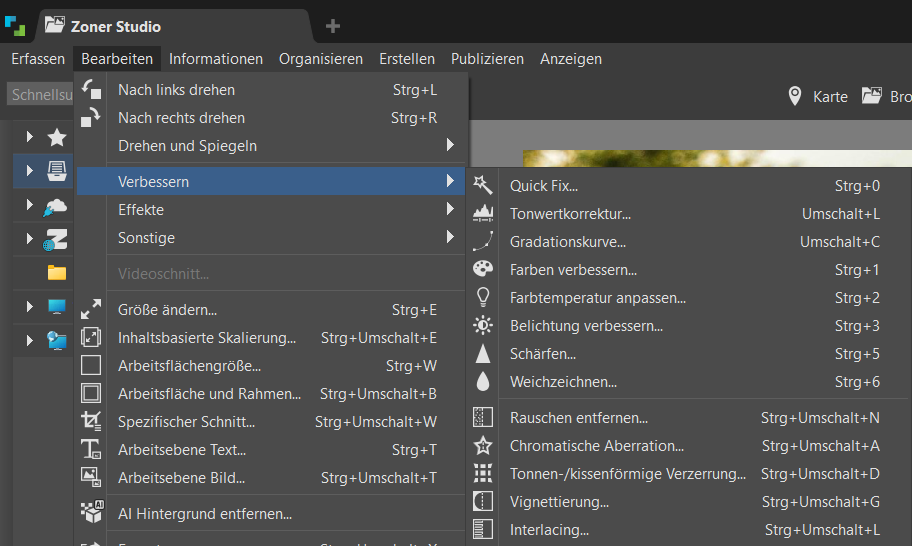
Task: Click the rotate right icon
Action: tap(91, 117)
